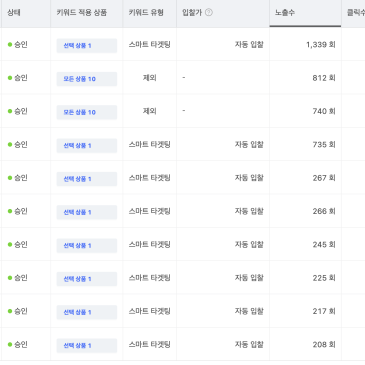This screenshot has height=365, width=365.
Task: Open 모든 상품 10 badge in the 812 회 row
Action: pyautogui.click(x=87, y=79)
